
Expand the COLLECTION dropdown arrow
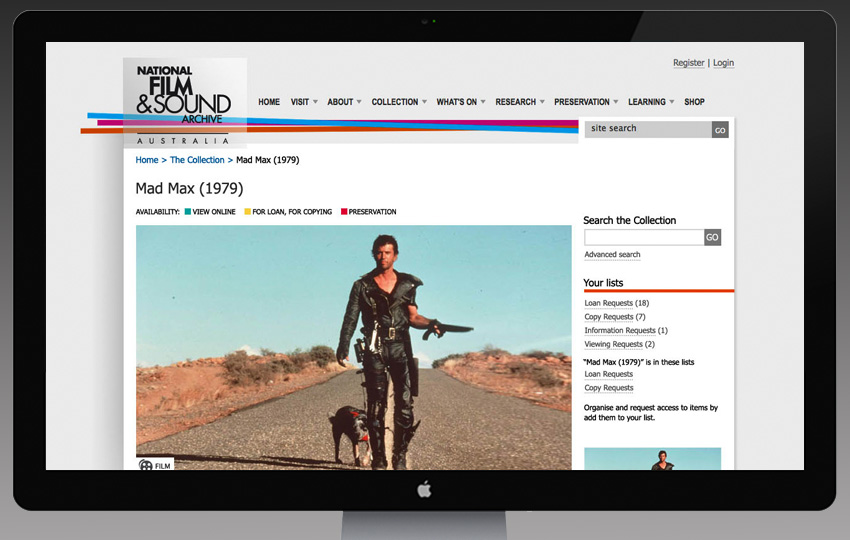424,102
